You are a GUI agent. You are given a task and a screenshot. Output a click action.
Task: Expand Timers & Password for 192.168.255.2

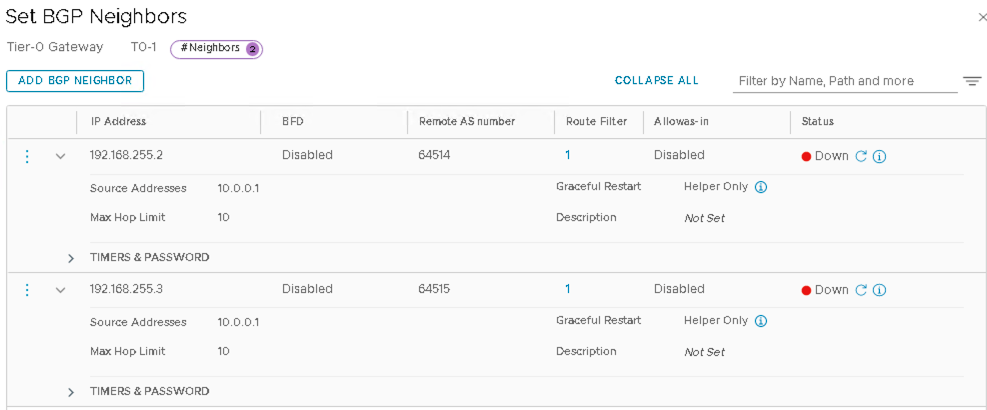pos(71,258)
